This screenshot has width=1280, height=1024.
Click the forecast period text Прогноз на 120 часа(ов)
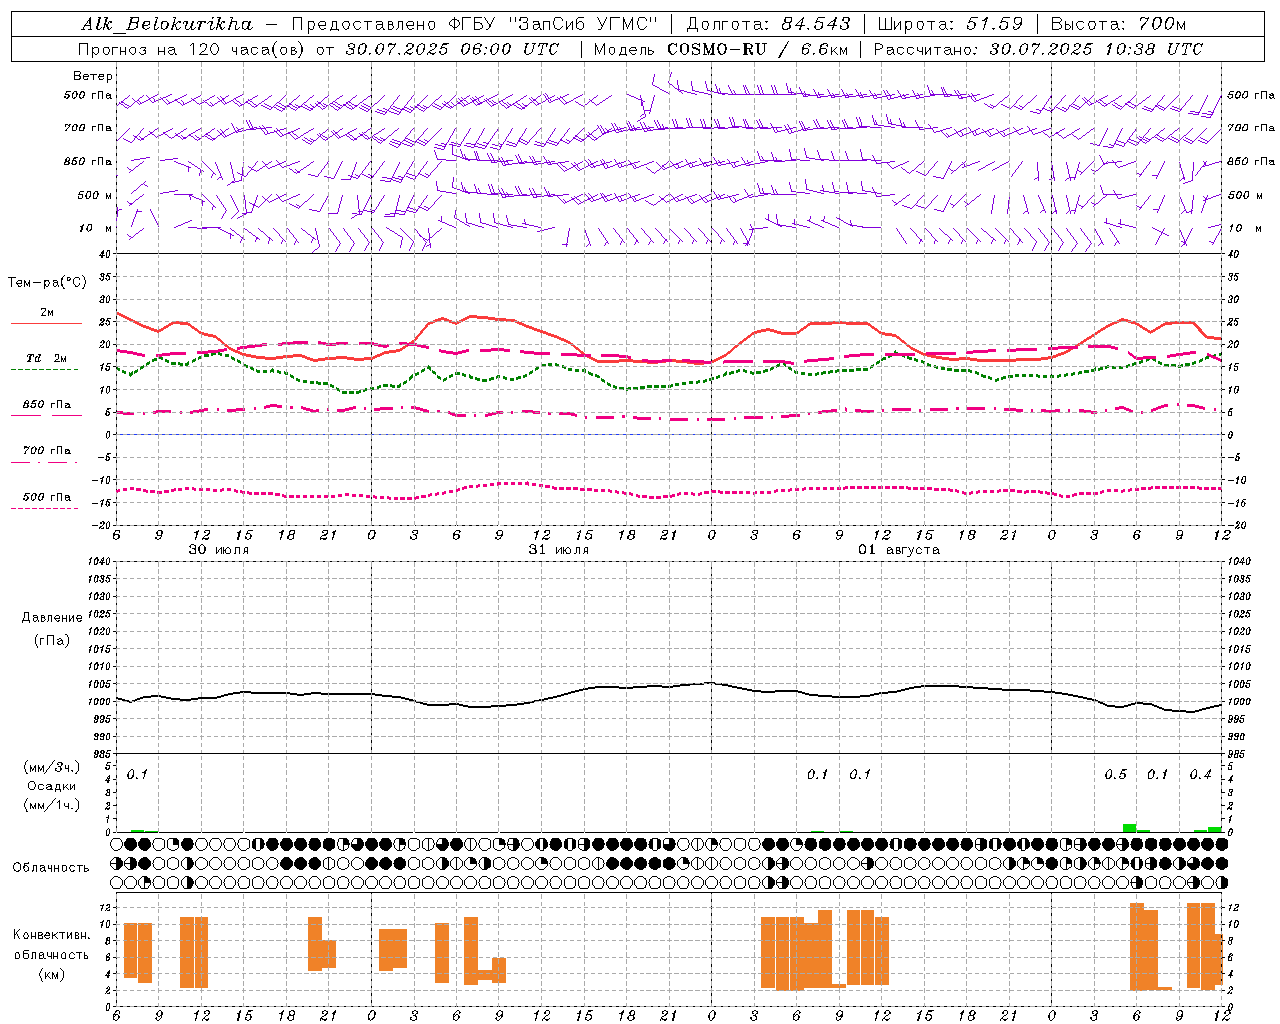point(192,49)
